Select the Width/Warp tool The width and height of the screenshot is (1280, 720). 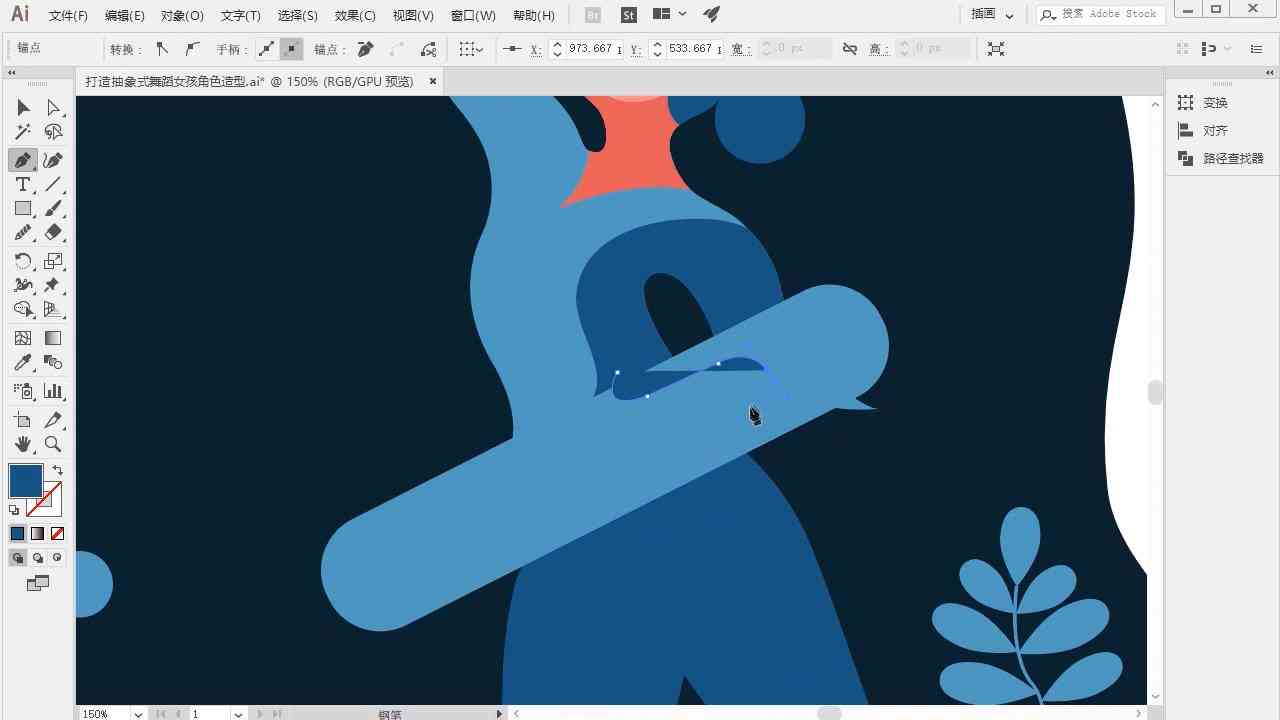pos(23,286)
